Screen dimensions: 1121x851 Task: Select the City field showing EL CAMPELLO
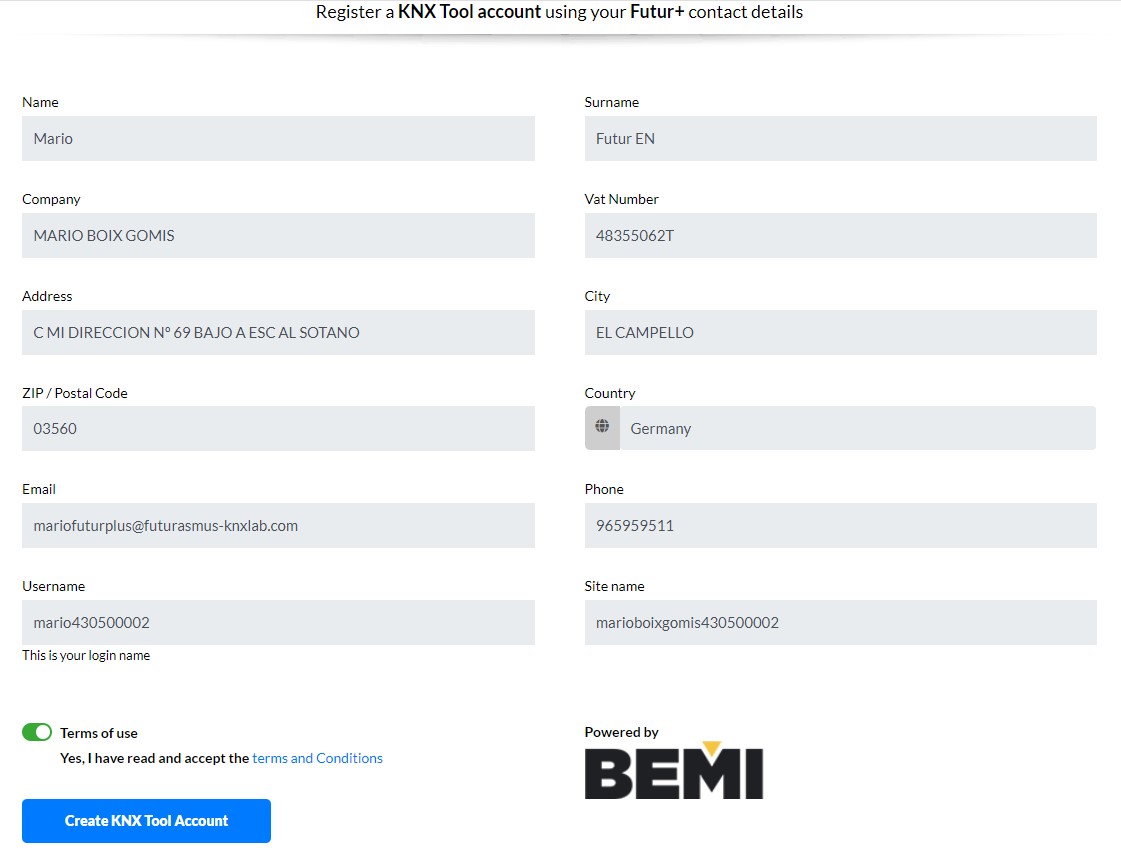pyautogui.click(x=840, y=332)
